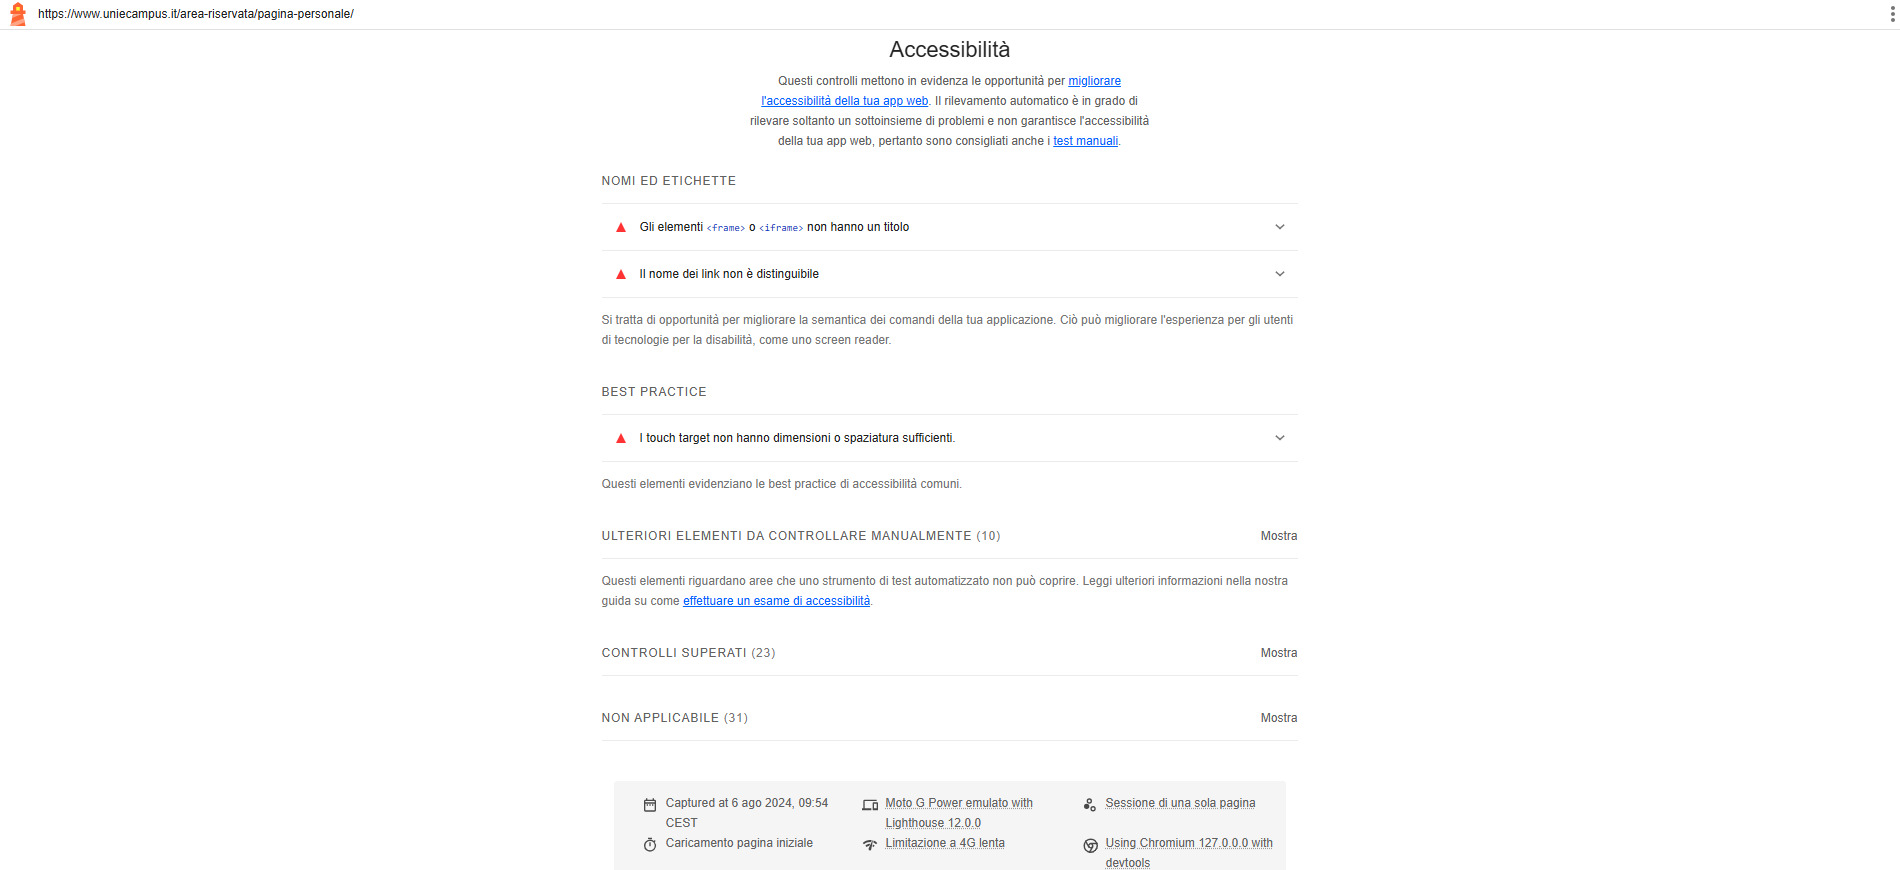Open the 'test manuali' link
Image resolution: width=1900 pixels, height=870 pixels.
pos(1085,141)
